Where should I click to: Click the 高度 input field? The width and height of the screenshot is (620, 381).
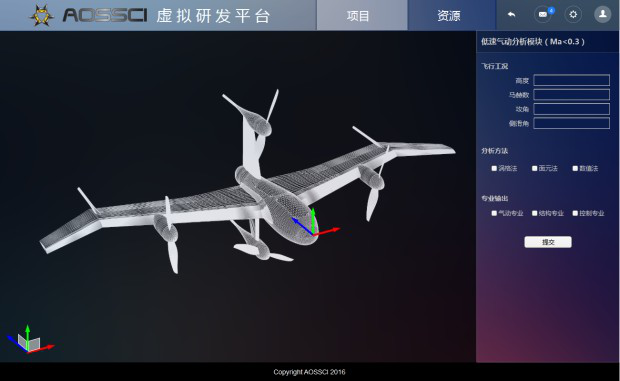tap(571, 80)
